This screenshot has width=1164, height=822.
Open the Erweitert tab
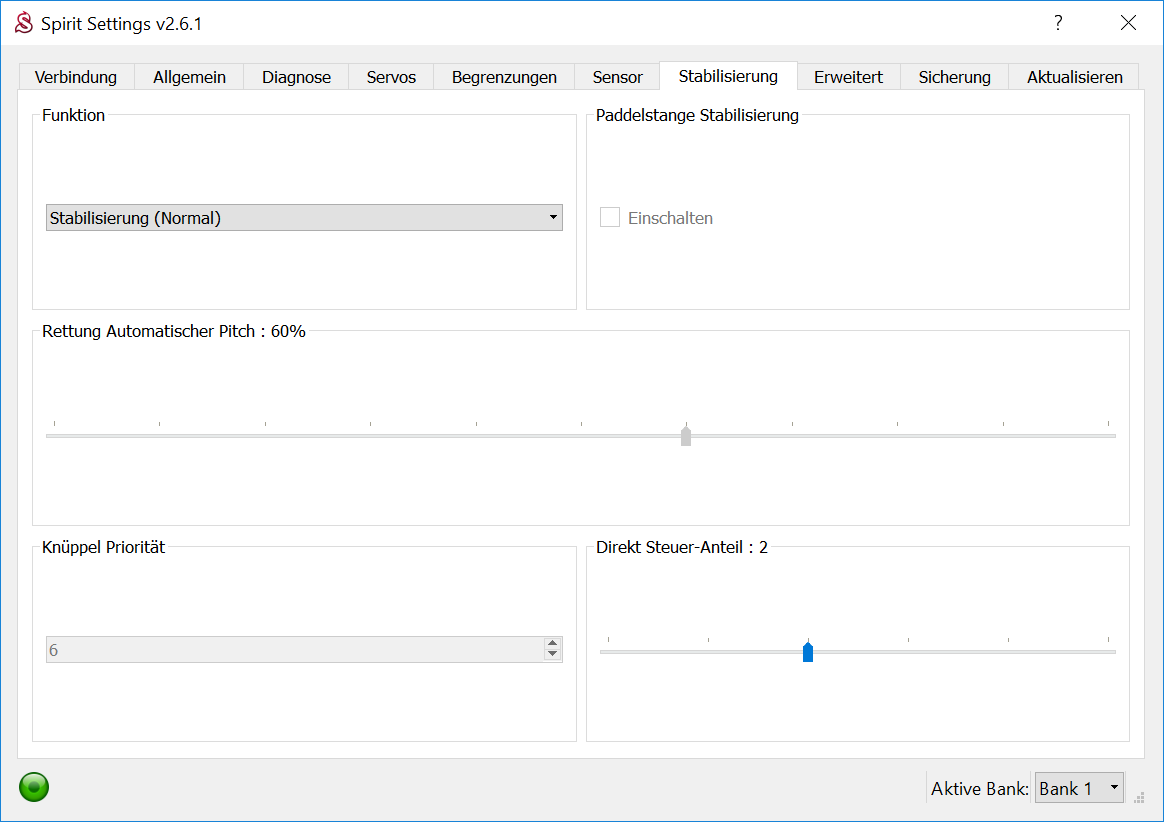tap(848, 77)
